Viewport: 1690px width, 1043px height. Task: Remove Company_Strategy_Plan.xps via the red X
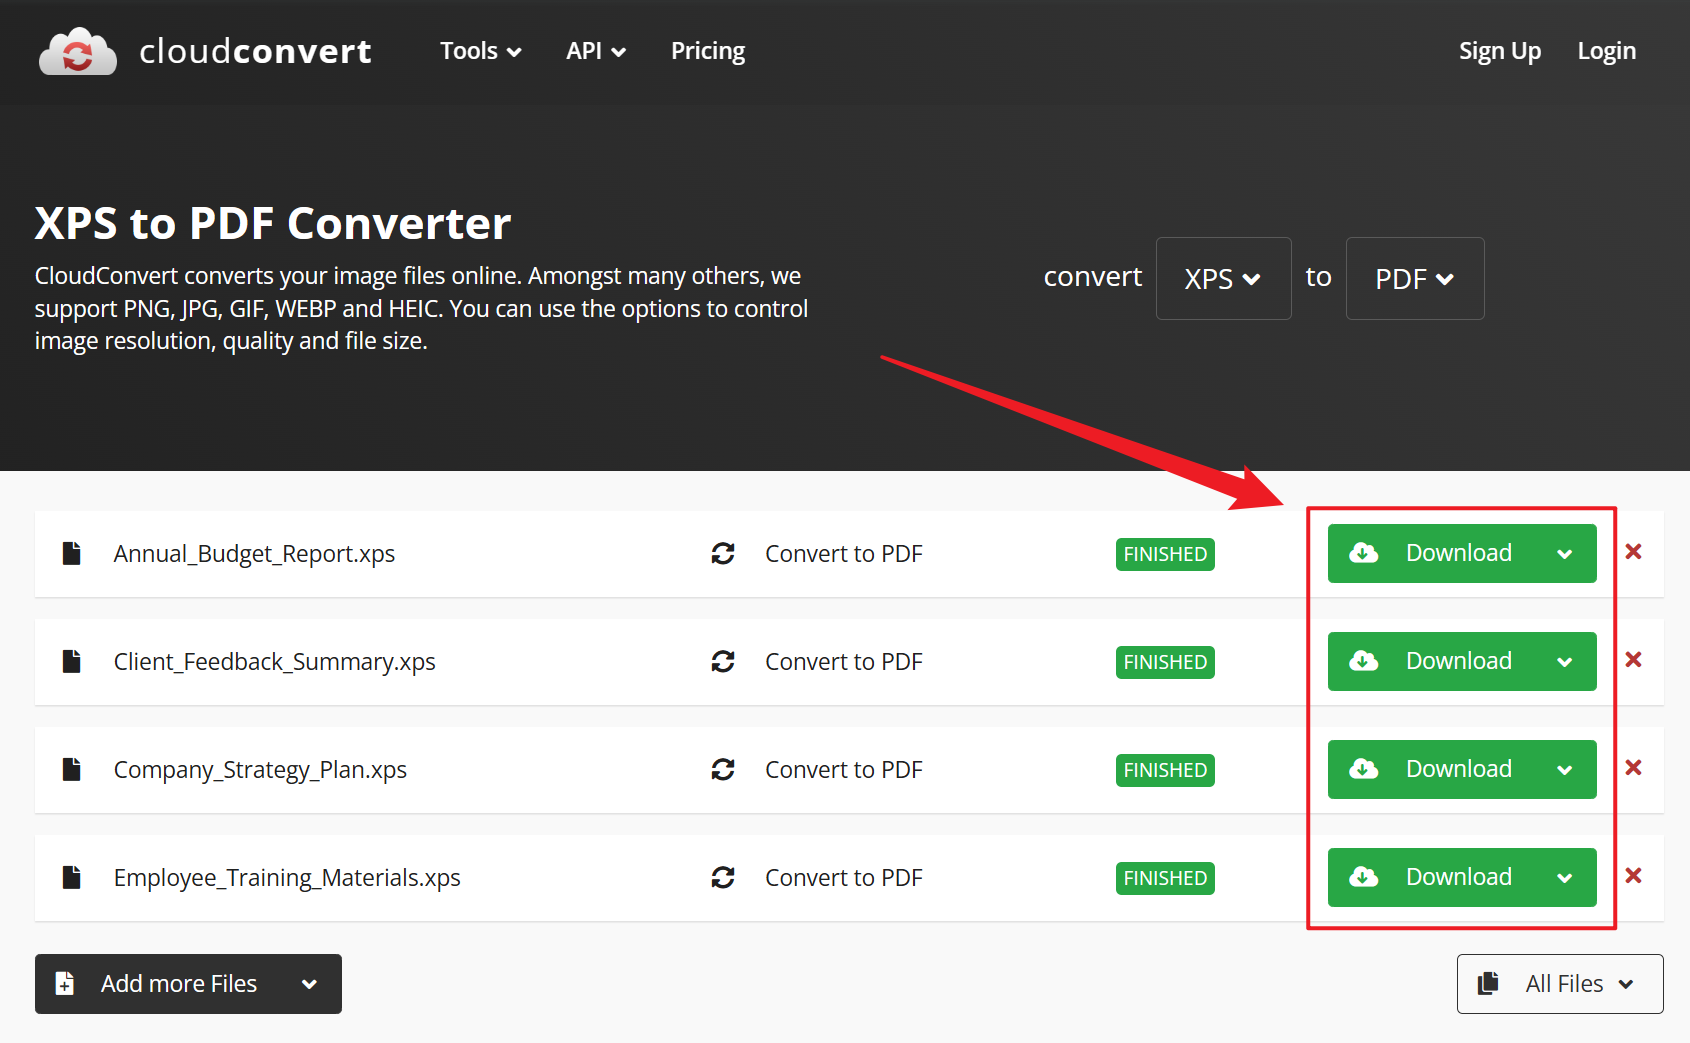tap(1633, 768)
